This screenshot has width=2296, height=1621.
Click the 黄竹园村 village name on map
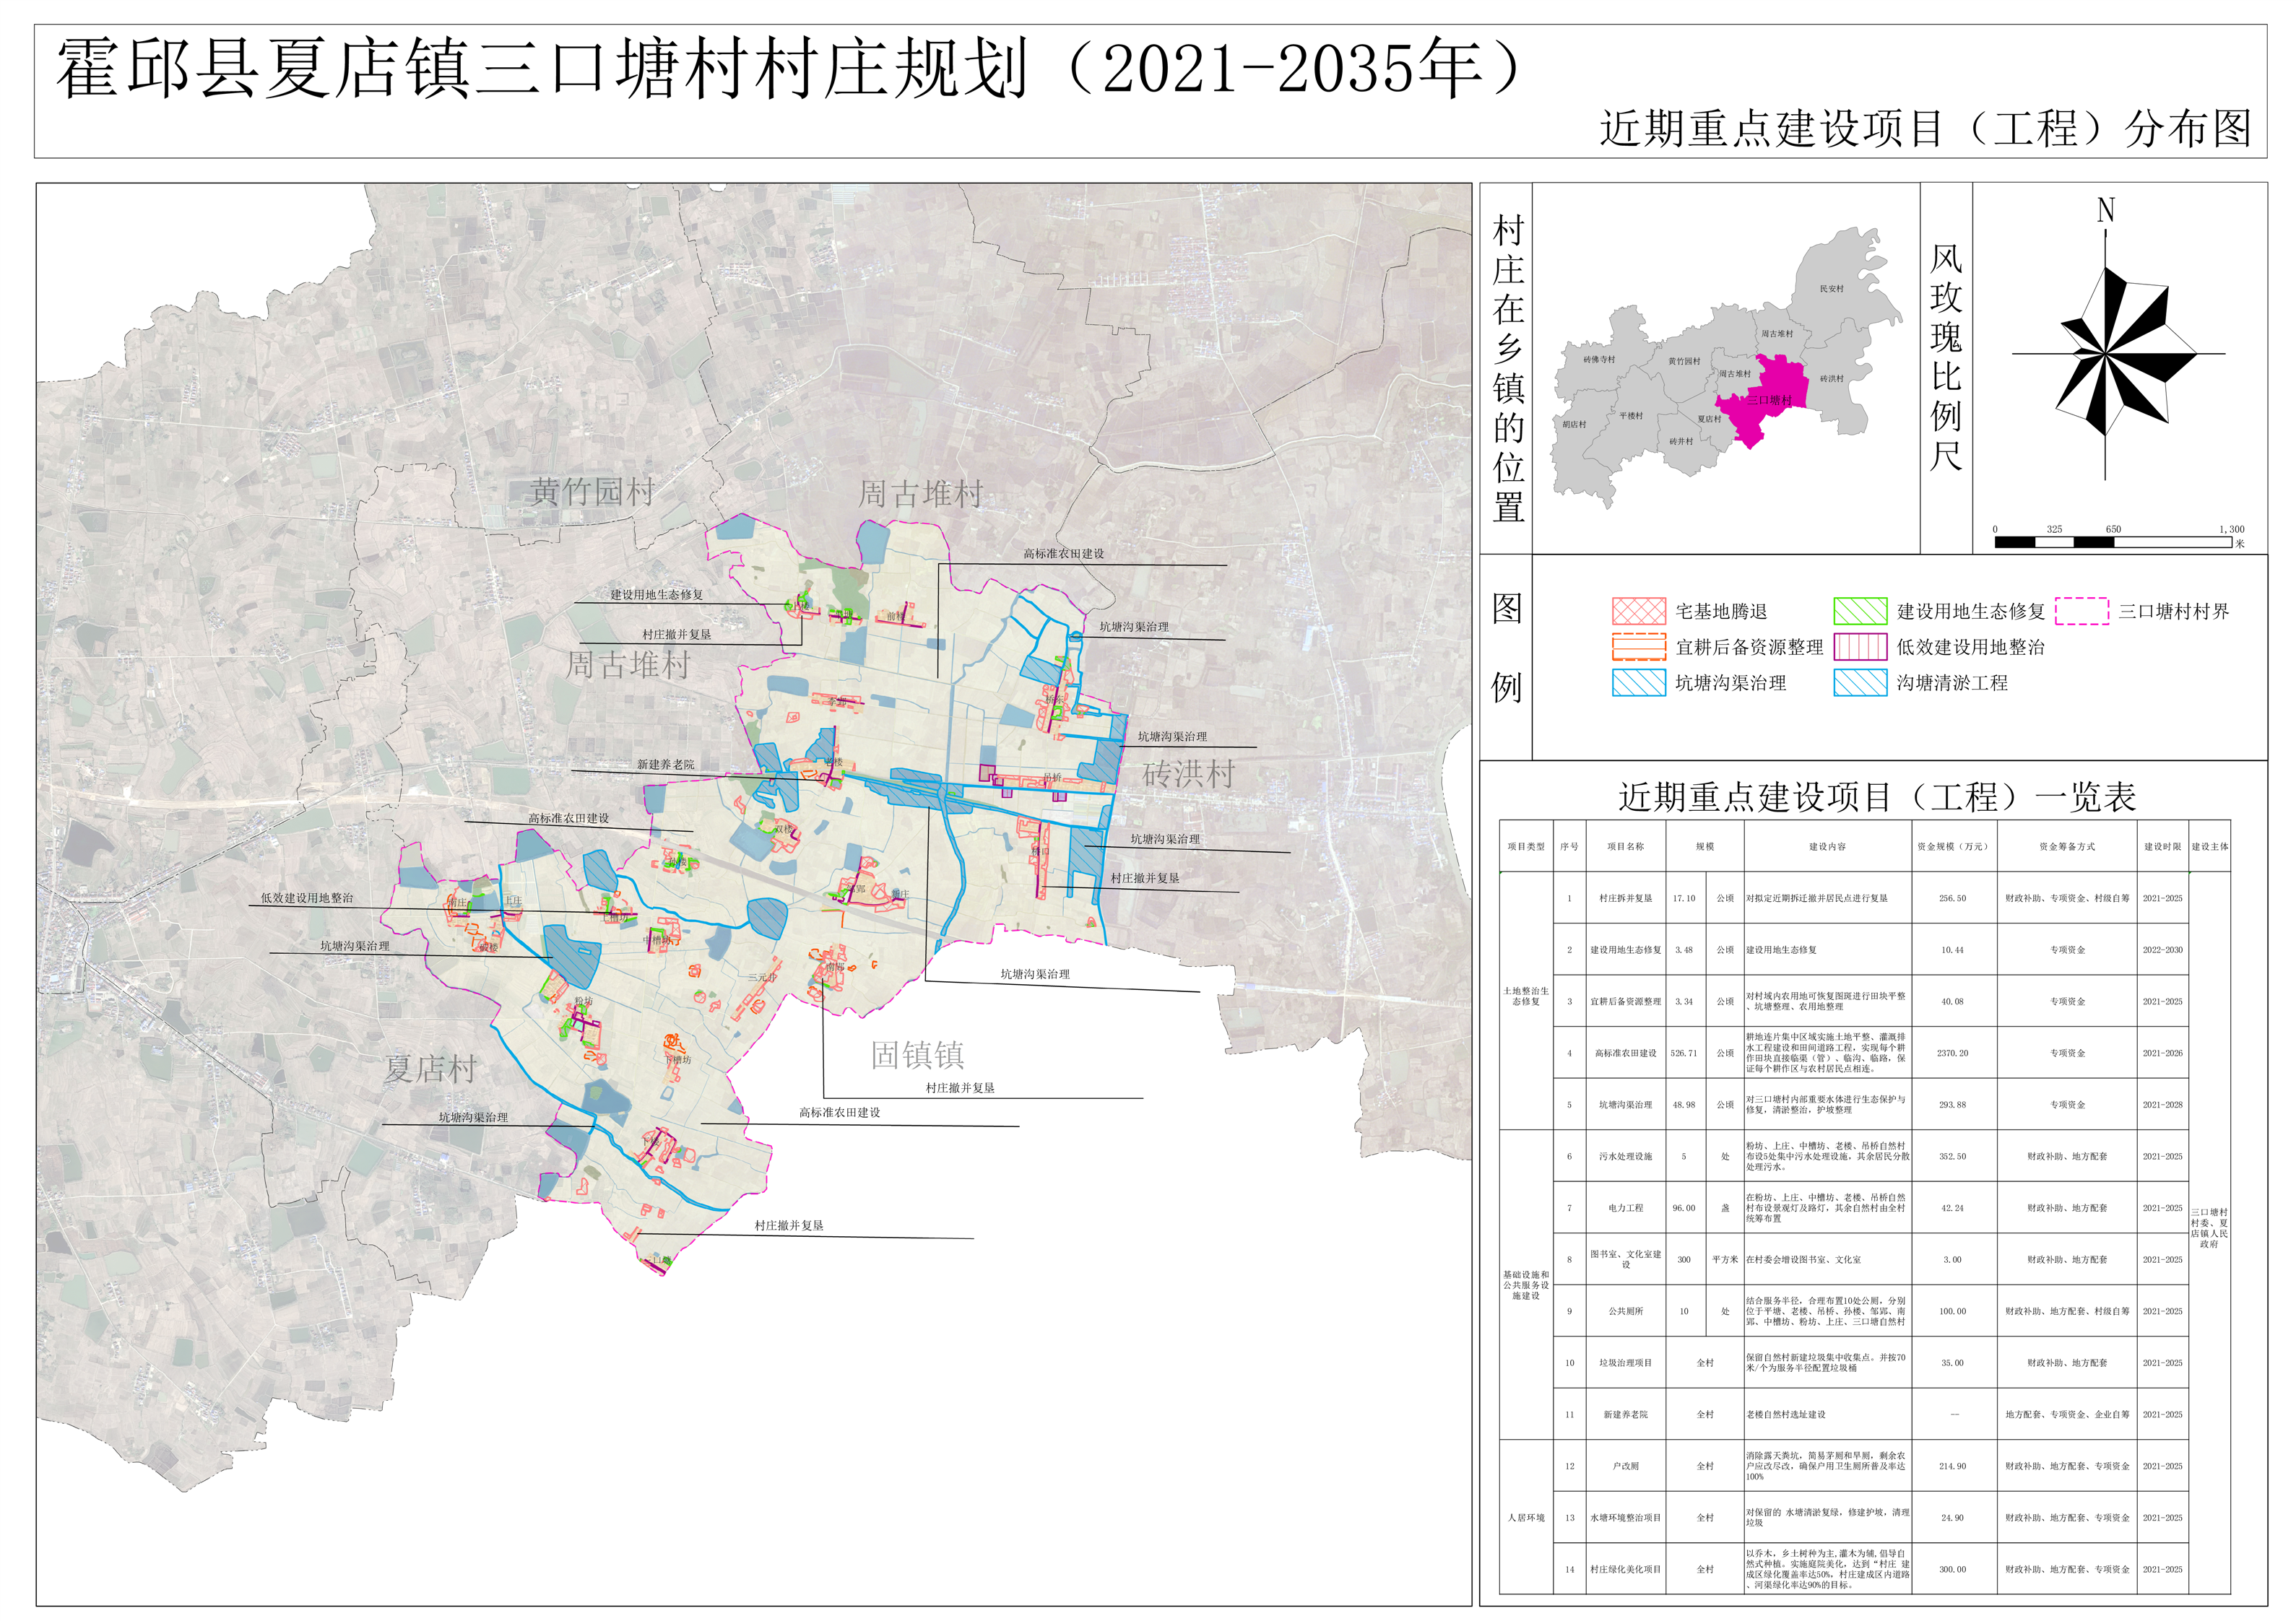tap(592, 491)
